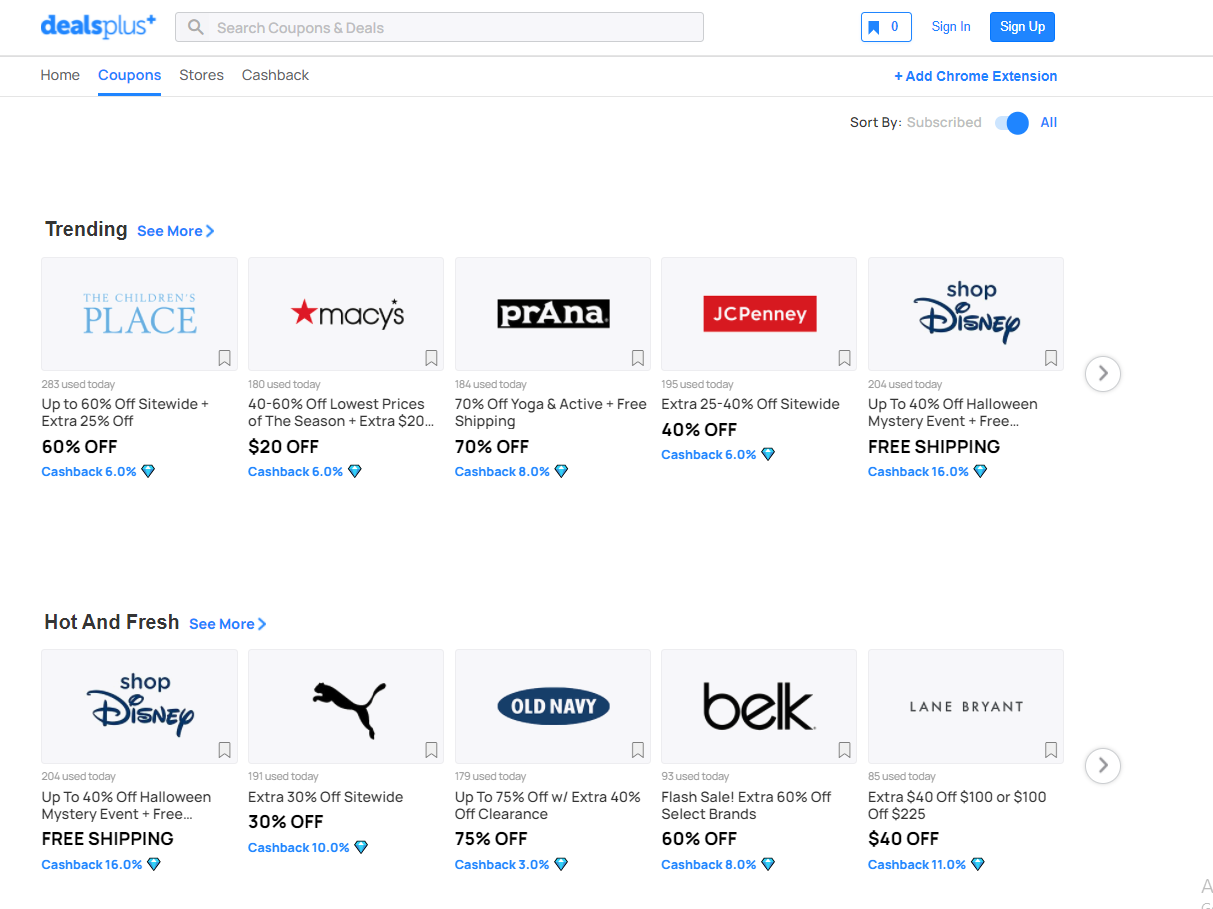Open saved bookmarks counter button
The width and height of the screenshot is (1213, 909).
(885, 27)
